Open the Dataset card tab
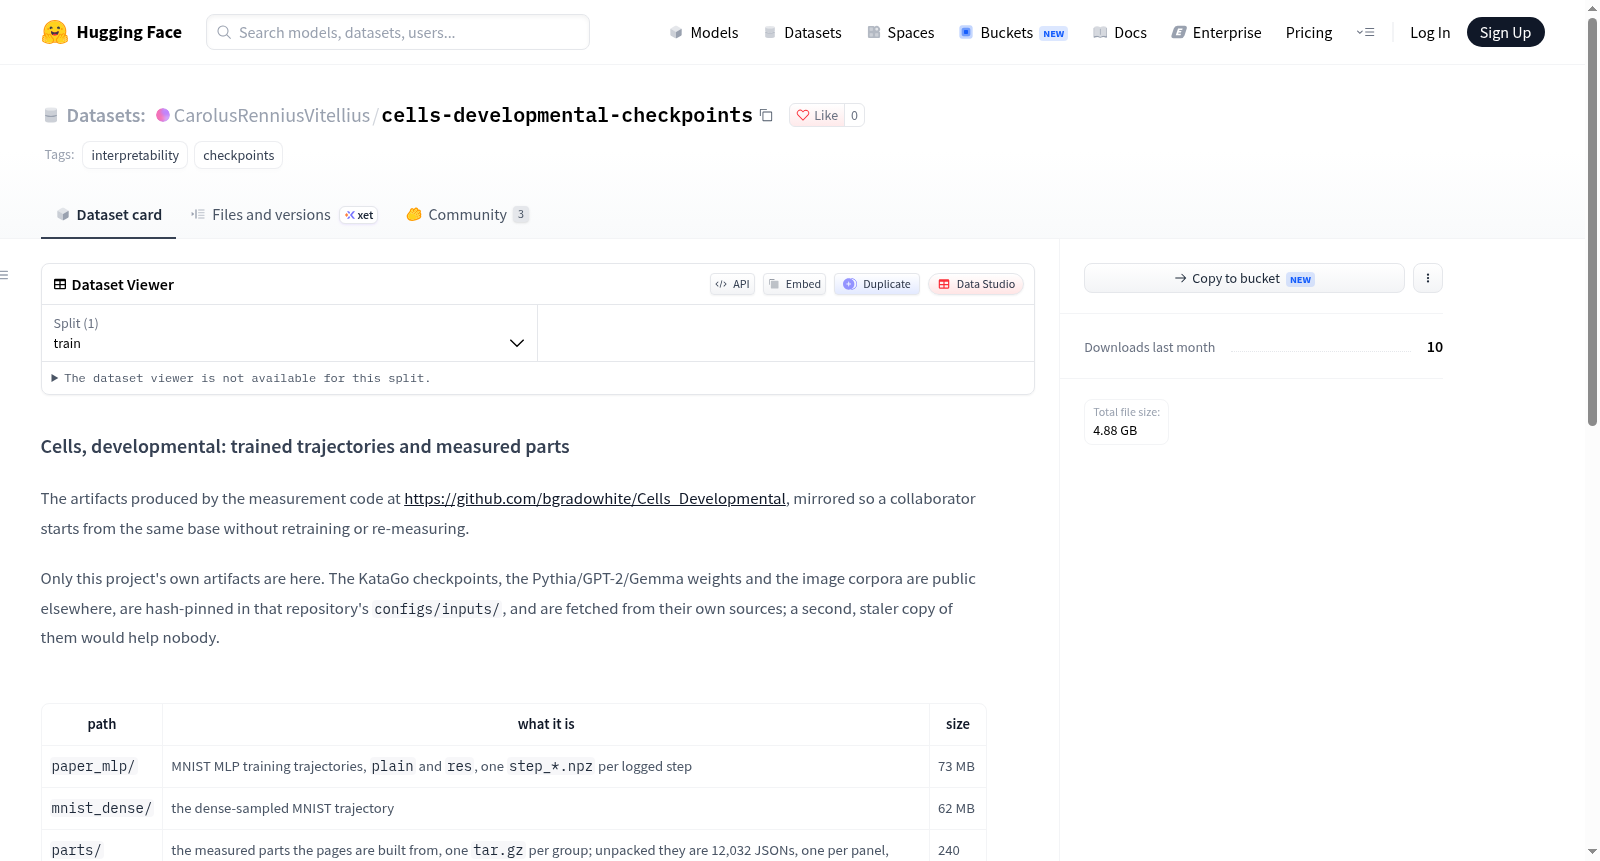Image resolution: width=1600 pixels, height=861 pixels. point(108,215)
